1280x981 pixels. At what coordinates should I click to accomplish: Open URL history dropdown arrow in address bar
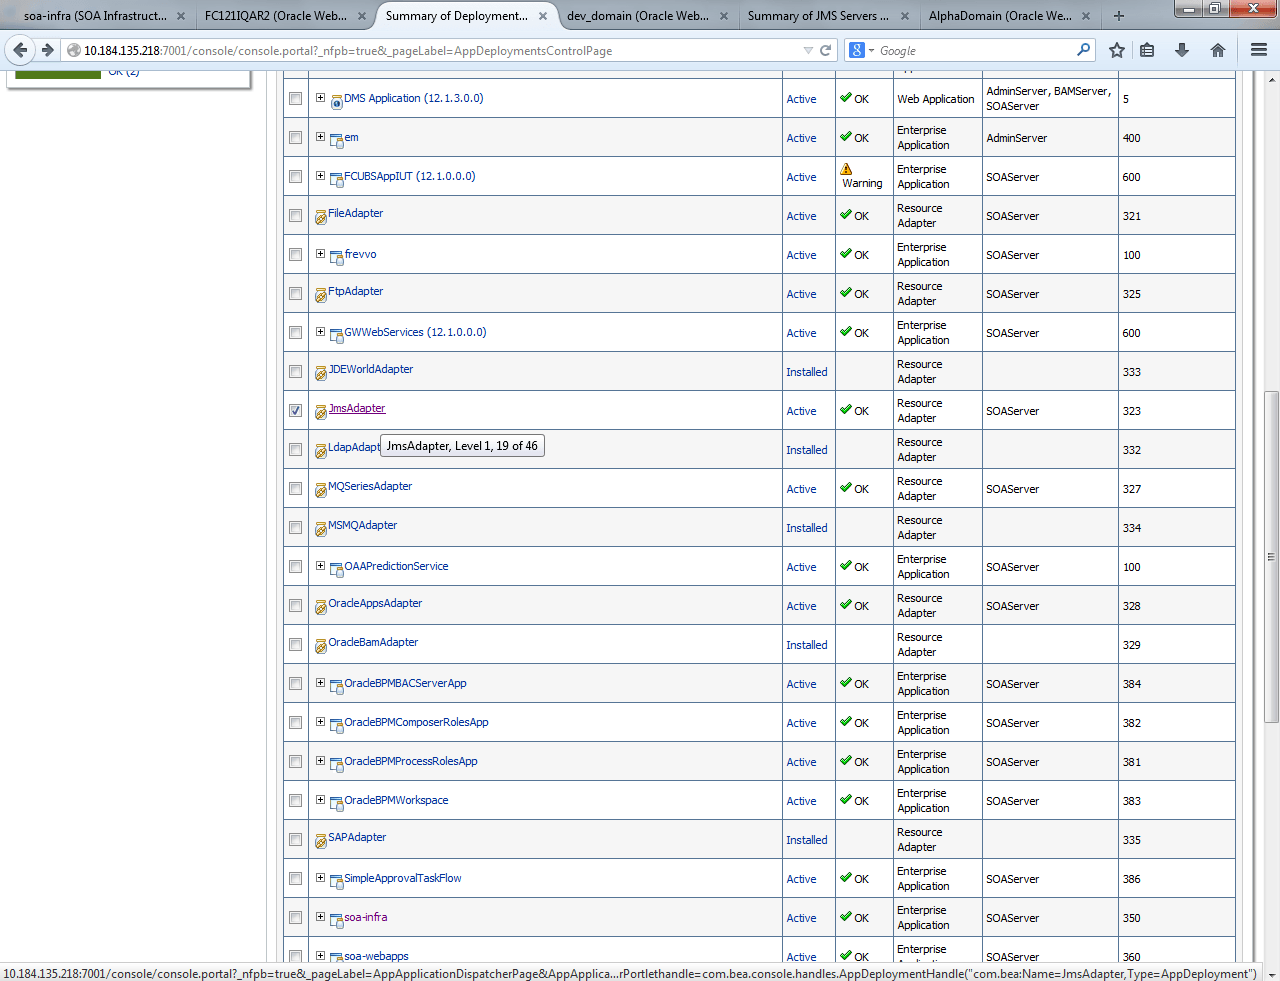pyautogui.click(x=808, y=50)
